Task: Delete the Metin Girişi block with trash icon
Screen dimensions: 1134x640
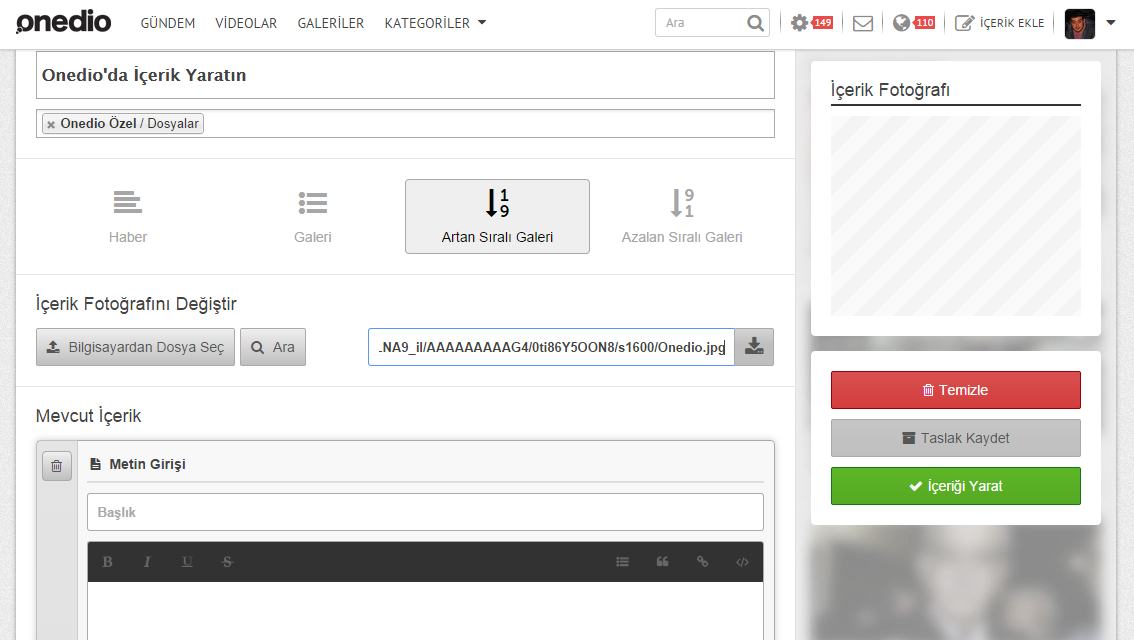Action: (x=56, y=466)
